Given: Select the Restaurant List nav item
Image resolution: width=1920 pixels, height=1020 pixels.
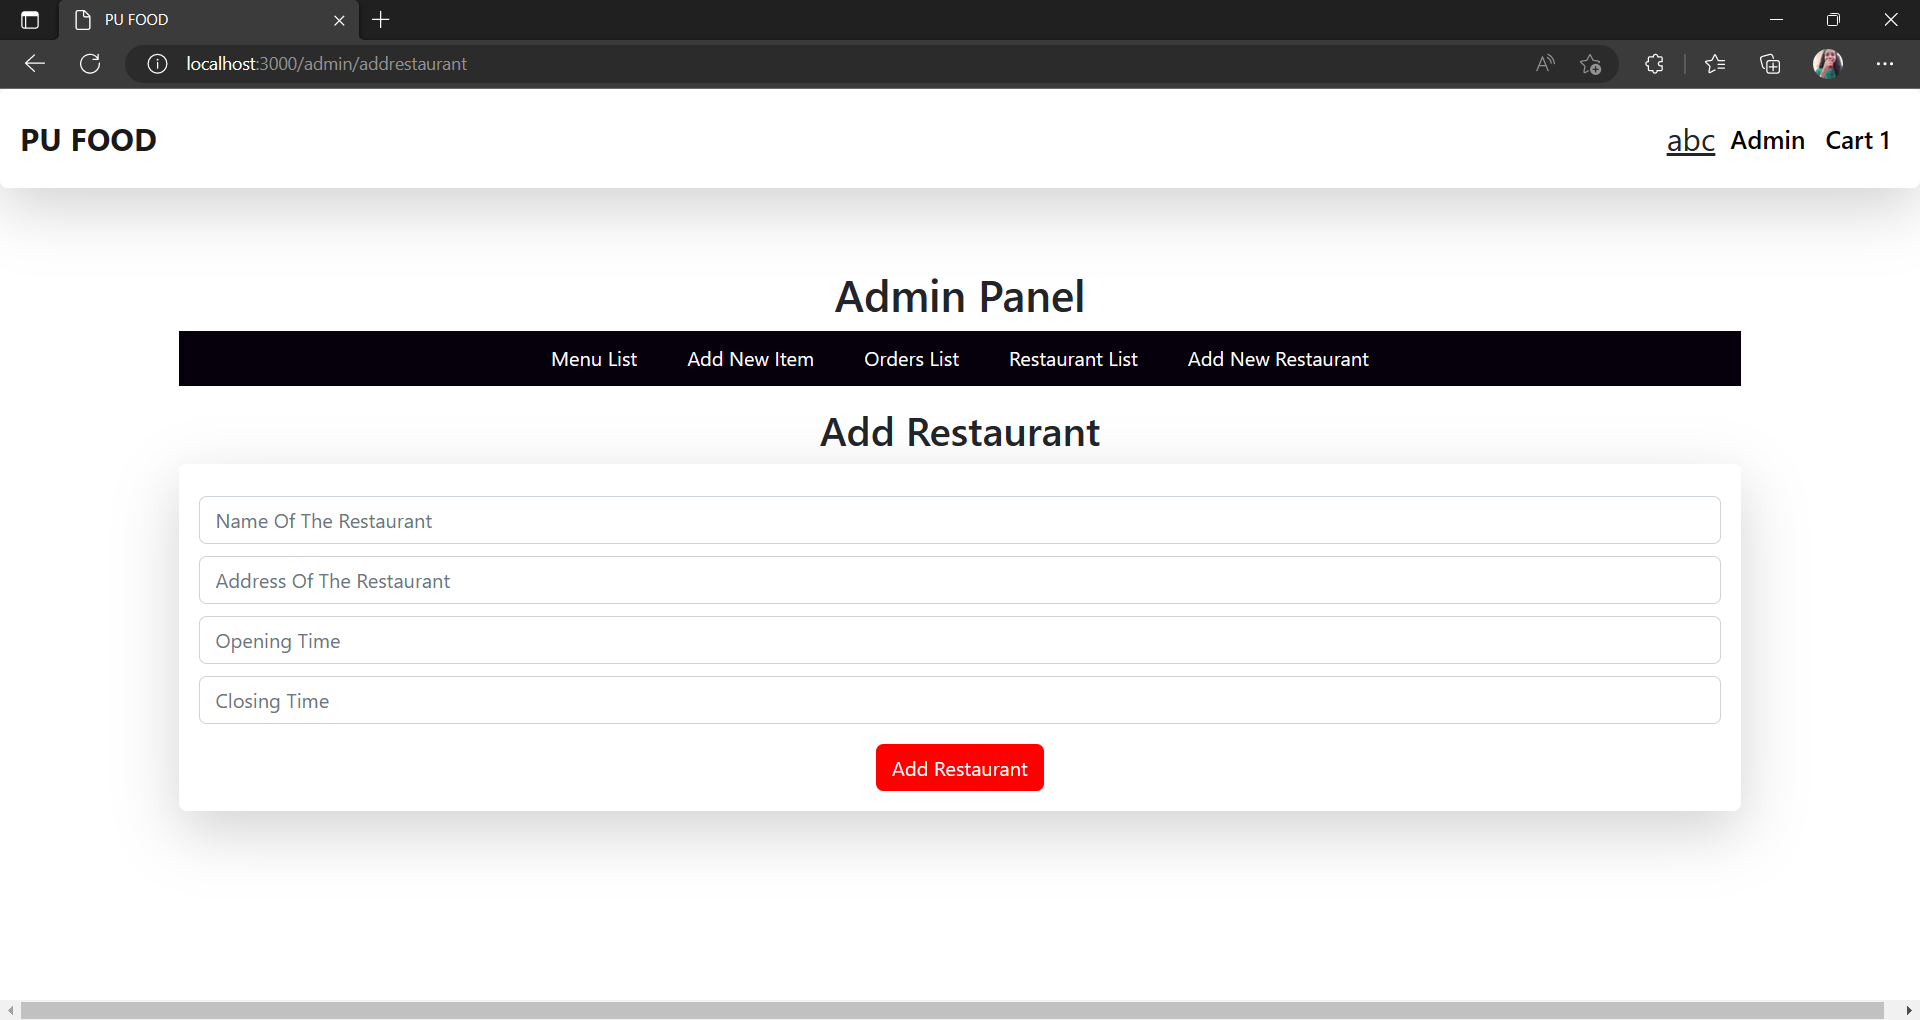Looking at the screenshot, I should 1073,358.
